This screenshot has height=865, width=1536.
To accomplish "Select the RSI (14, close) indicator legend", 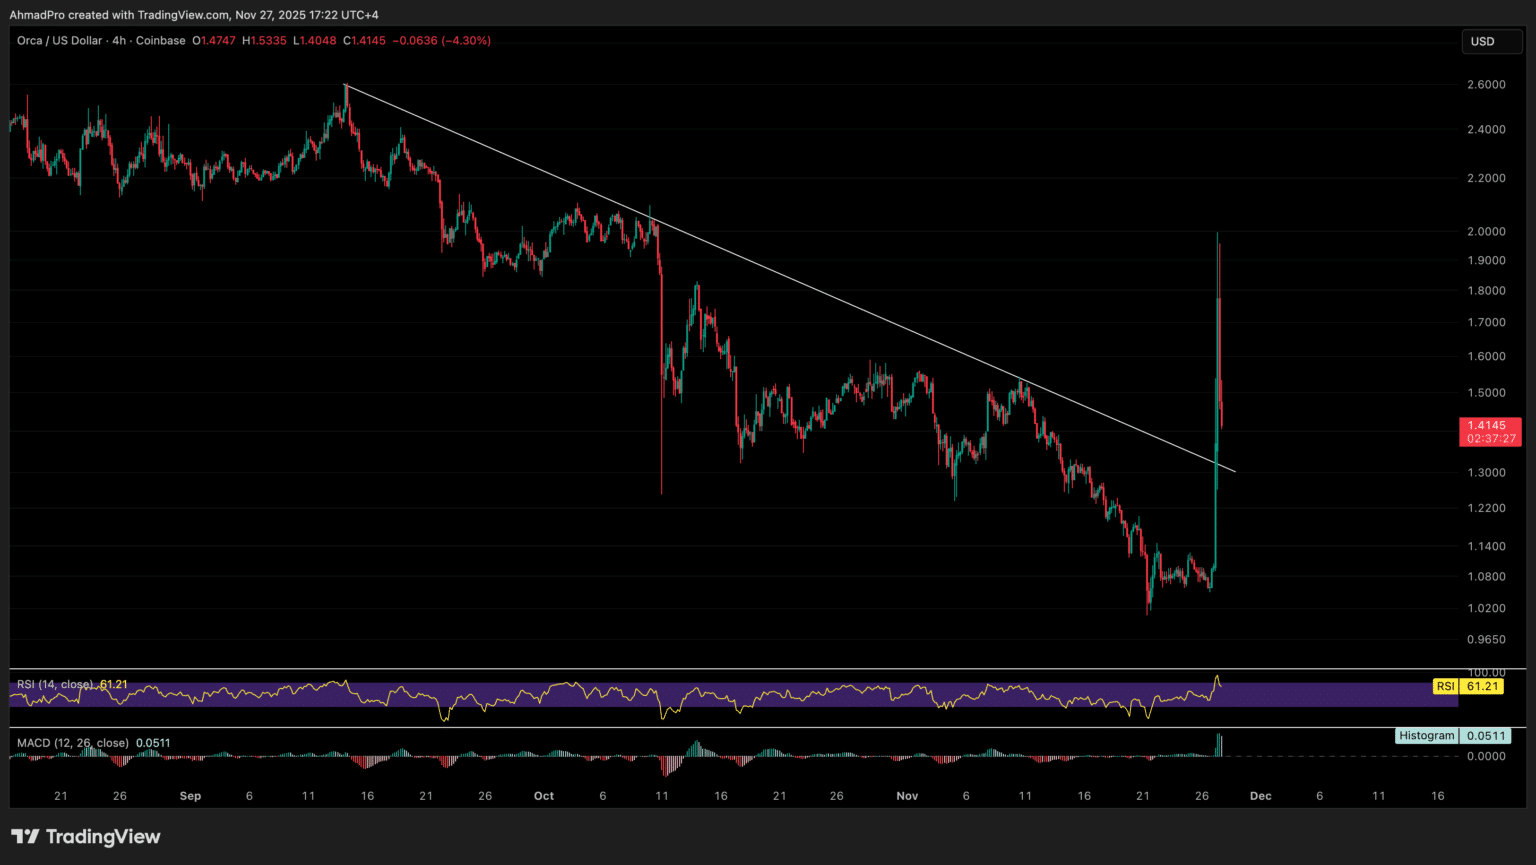I will 55,685.
